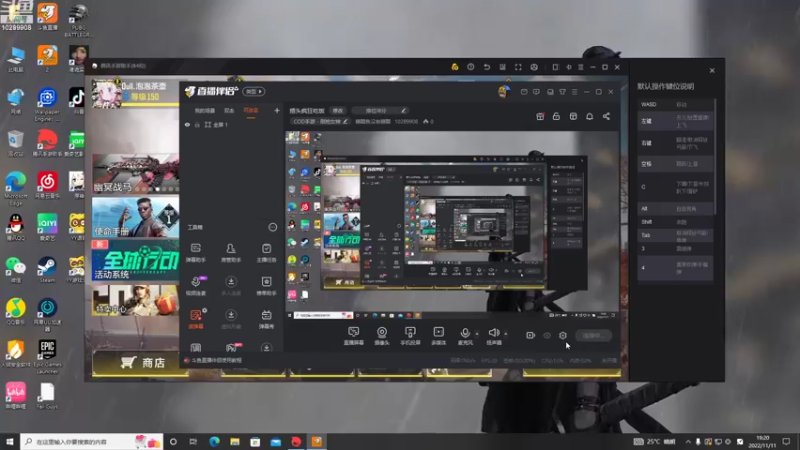Click the box icon left of the bell

click(x=573, y=116)
